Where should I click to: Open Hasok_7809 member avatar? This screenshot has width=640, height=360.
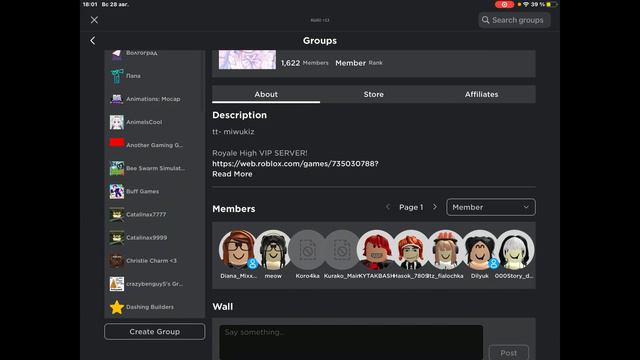click(411, 250)
